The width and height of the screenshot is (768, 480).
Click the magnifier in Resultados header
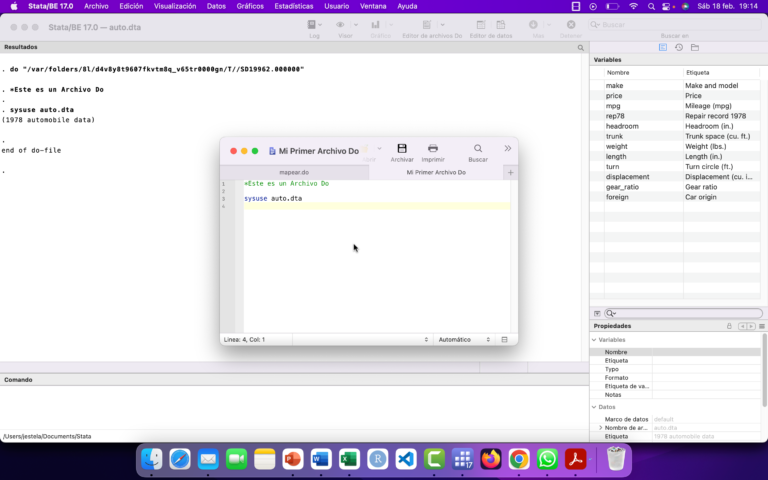[580, 48]
